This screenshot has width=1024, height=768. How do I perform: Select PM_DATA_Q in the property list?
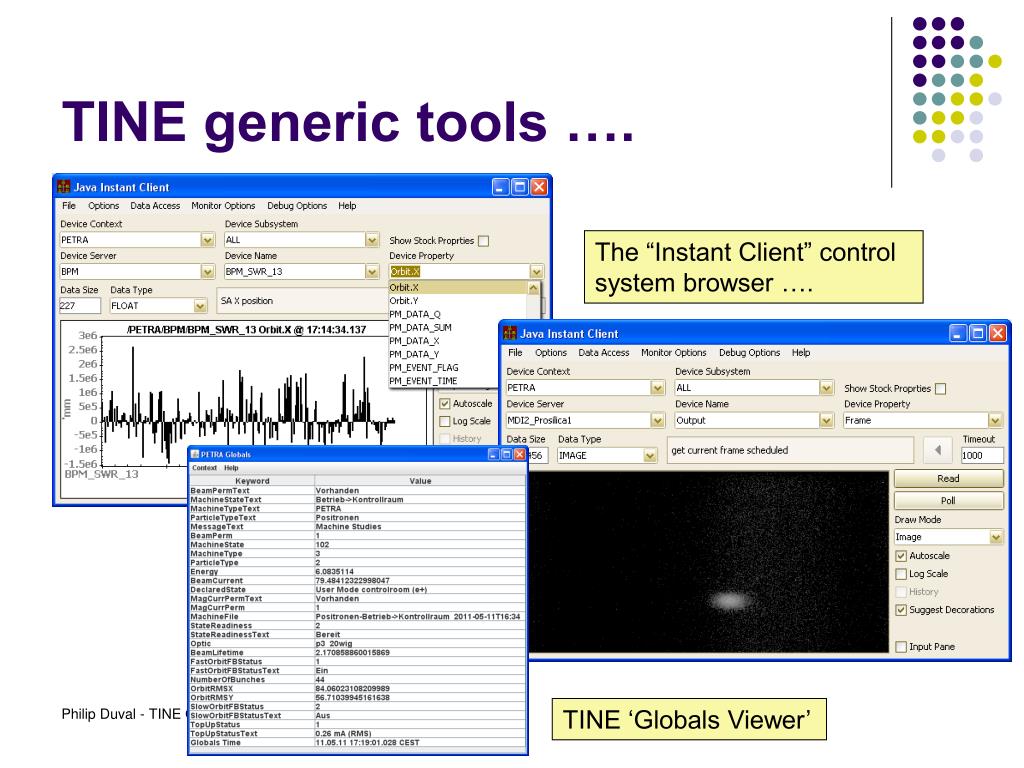[x=457, y=314]
